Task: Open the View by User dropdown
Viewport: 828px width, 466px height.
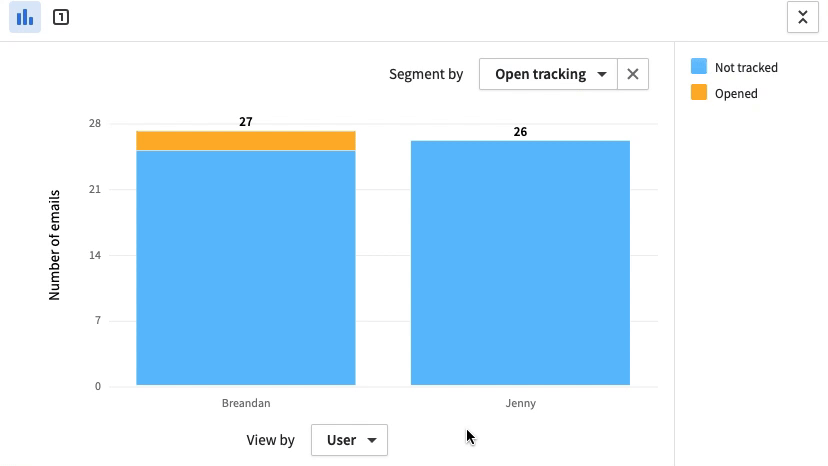Action: point(349,440)
